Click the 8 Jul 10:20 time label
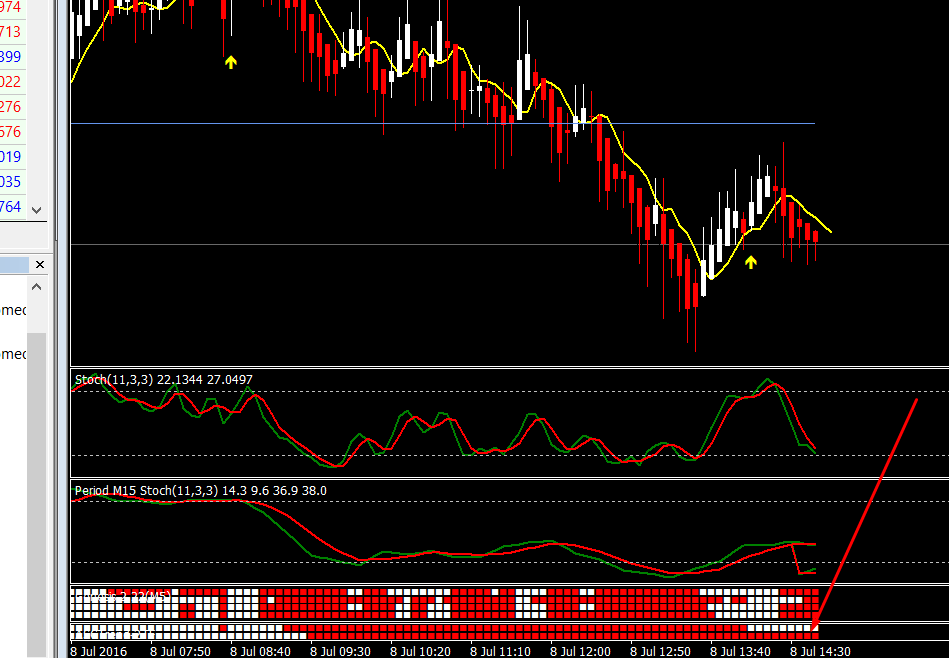The image size is (949, 658). 420,651
